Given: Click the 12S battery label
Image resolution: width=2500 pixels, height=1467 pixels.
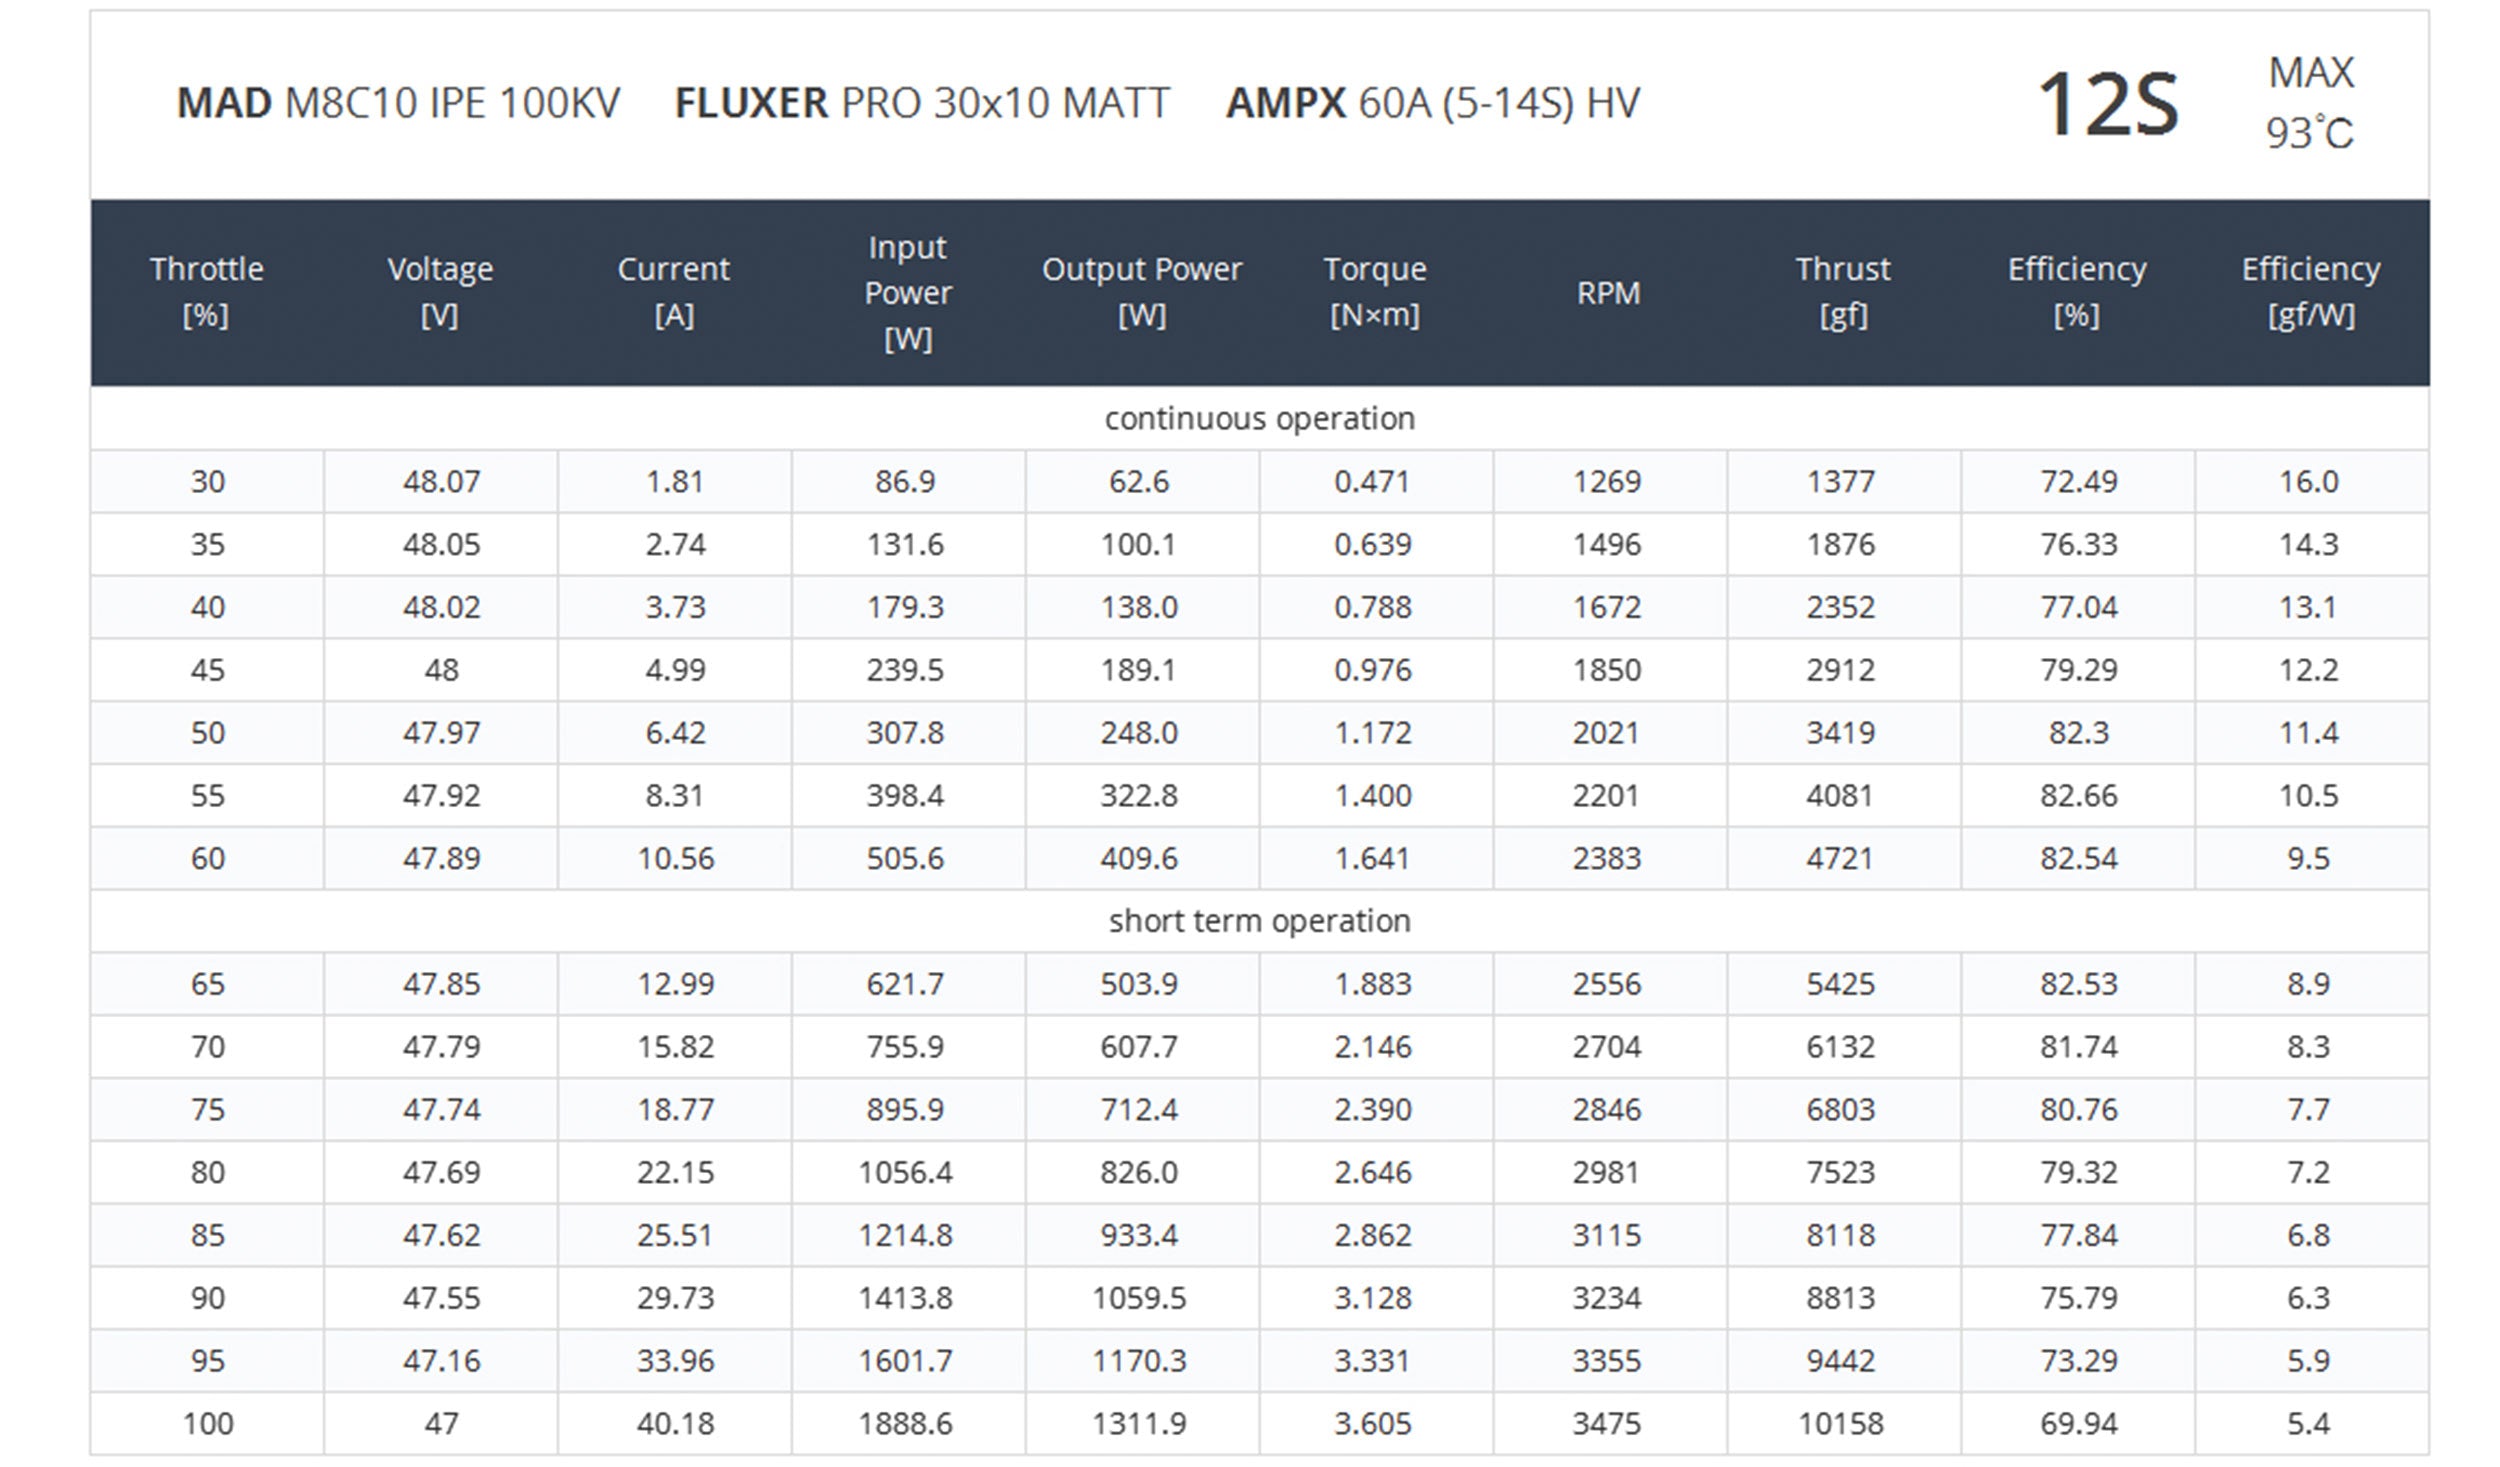Looking at the screenshot, I should 2107,104.
